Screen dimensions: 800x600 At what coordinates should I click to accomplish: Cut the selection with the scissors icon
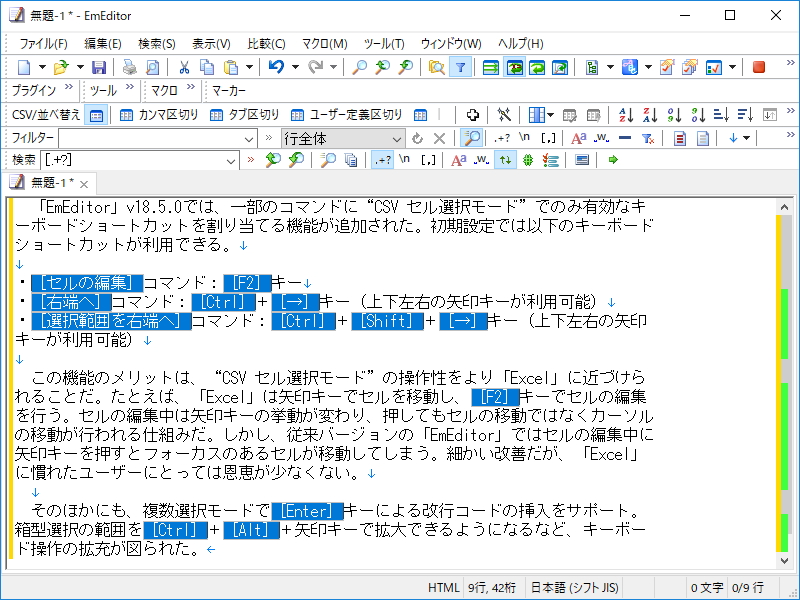click(184, 67)
